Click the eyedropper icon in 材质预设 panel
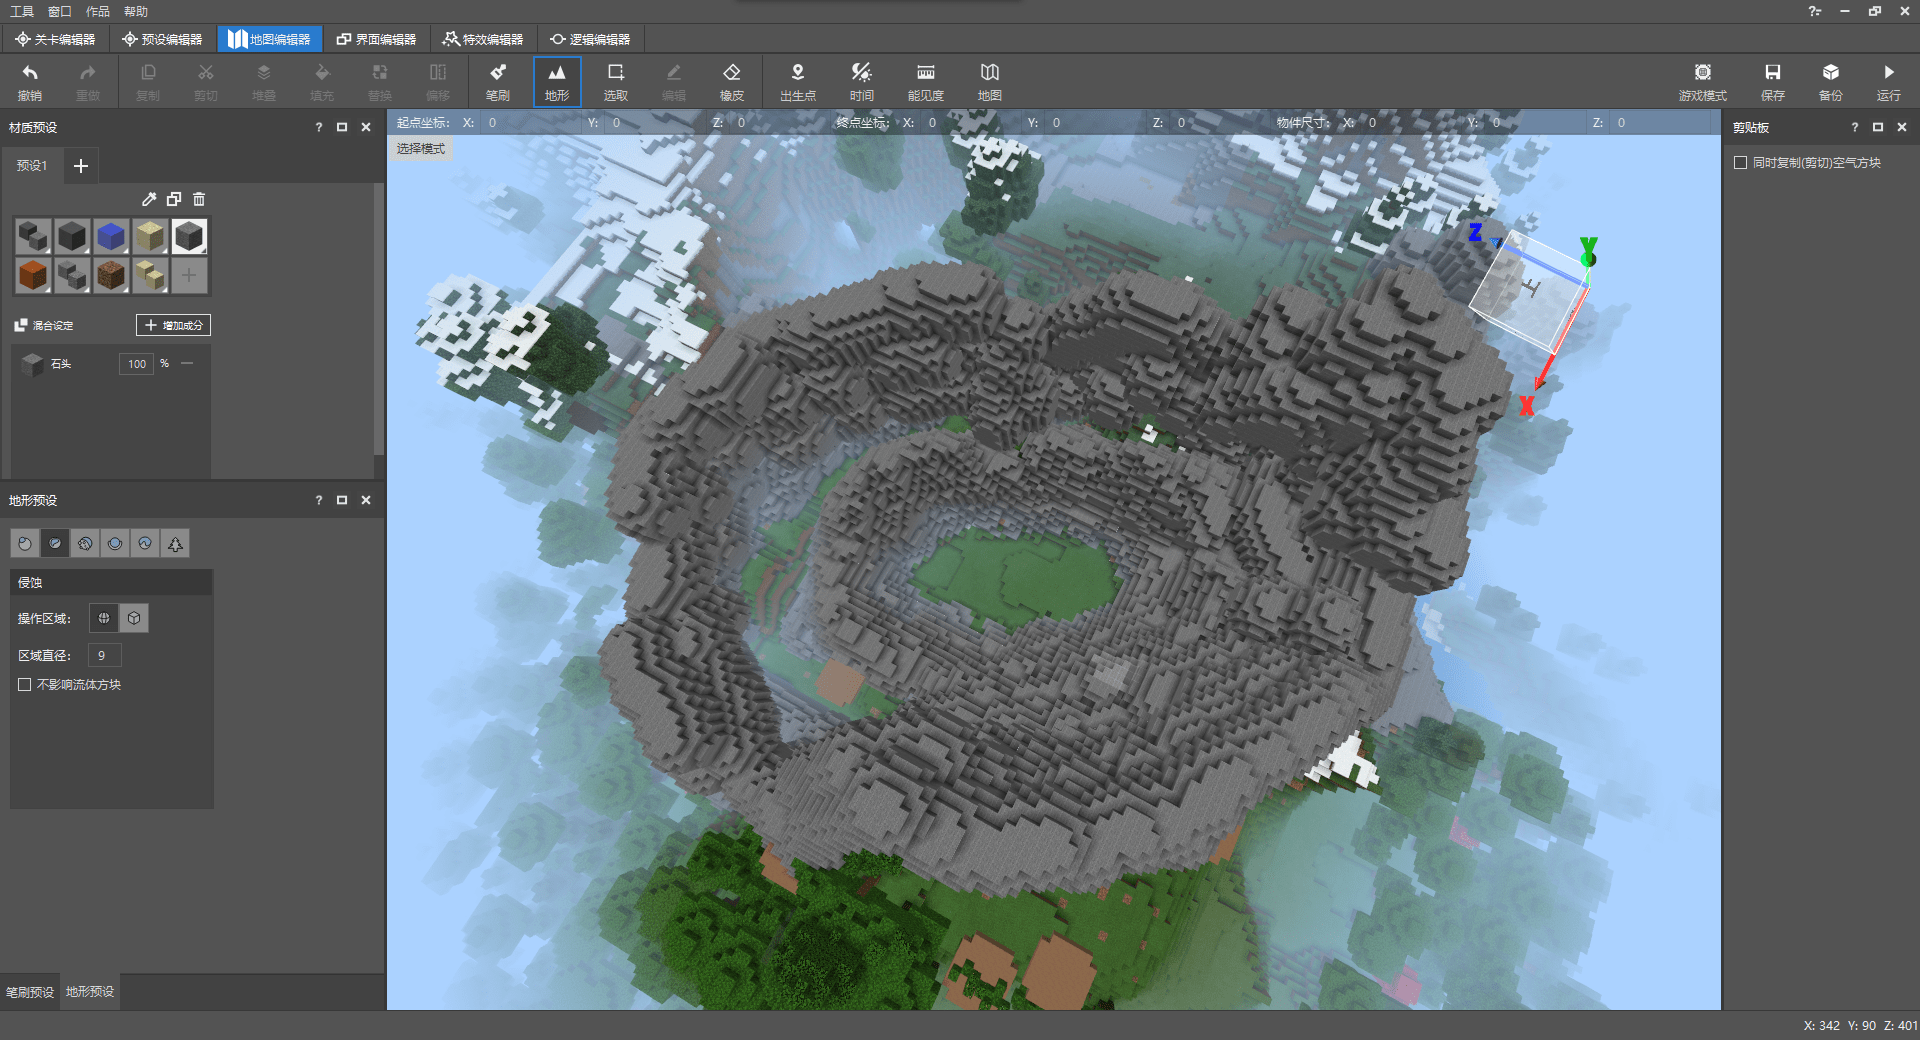Viewport: 1920px width, 1040px height. (149, 199)
